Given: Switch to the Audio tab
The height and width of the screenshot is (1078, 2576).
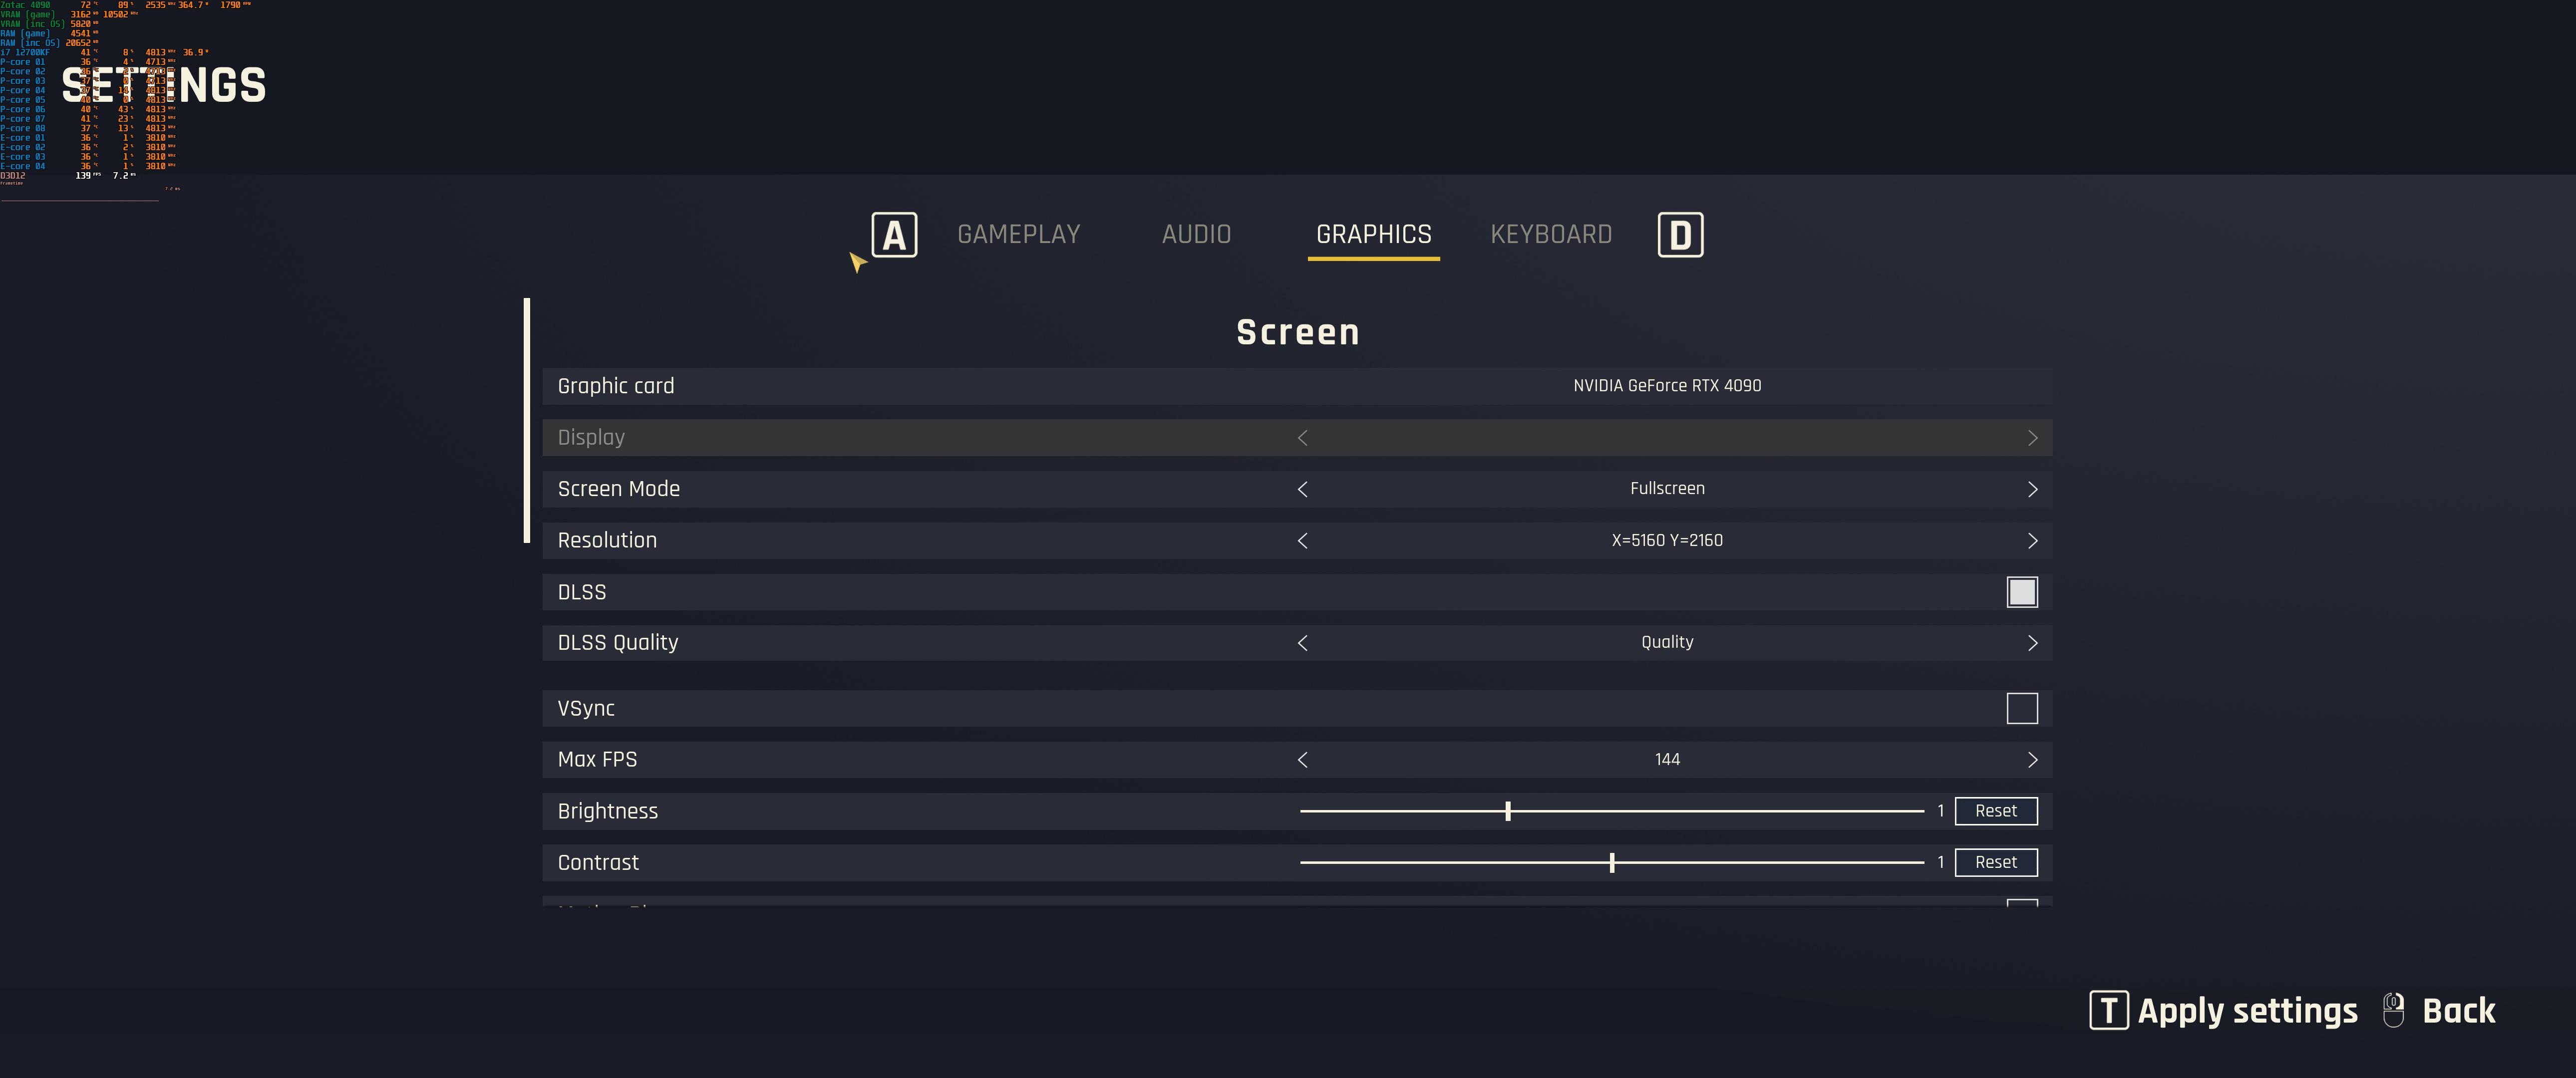Looking at the screenshot, I should 1196,234.
